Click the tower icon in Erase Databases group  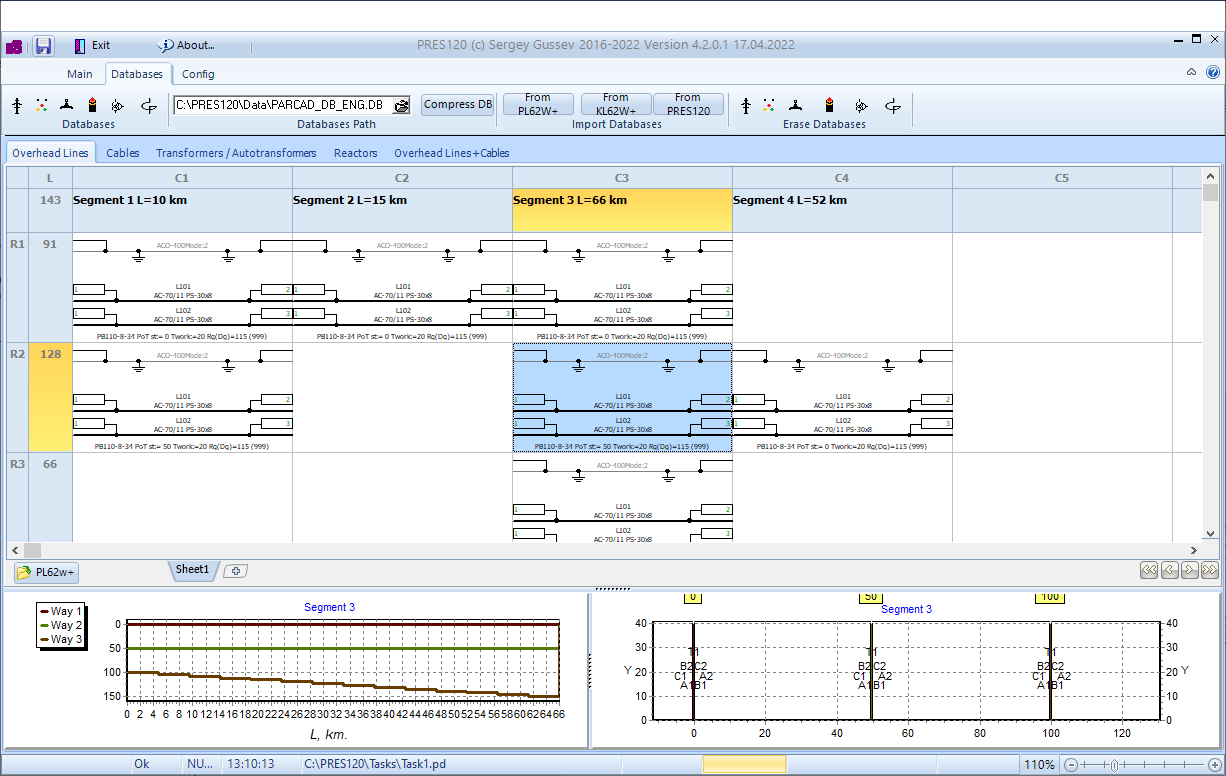[x=745, y=105]
